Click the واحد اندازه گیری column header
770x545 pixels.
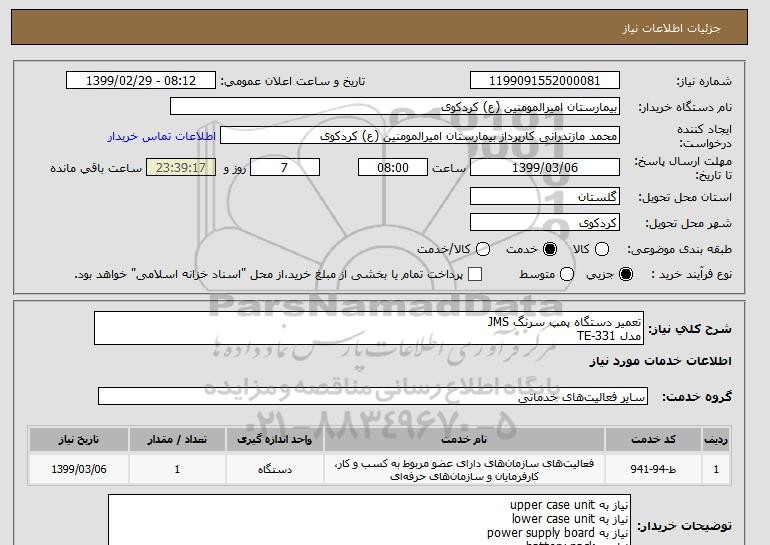(x=275, y=439)
